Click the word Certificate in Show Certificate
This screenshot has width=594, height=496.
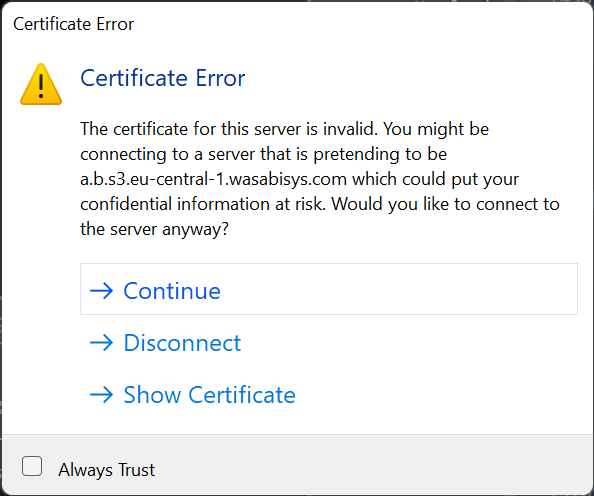pos(242,395)
